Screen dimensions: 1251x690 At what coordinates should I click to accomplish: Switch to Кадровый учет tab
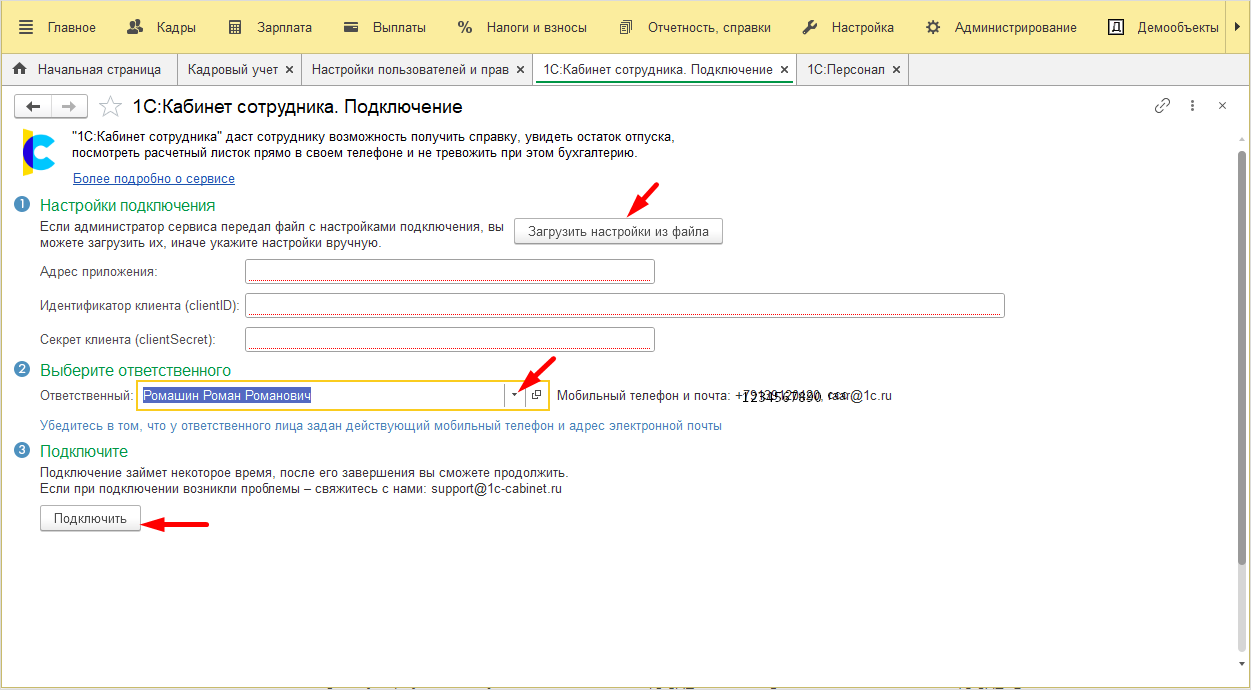231,69
